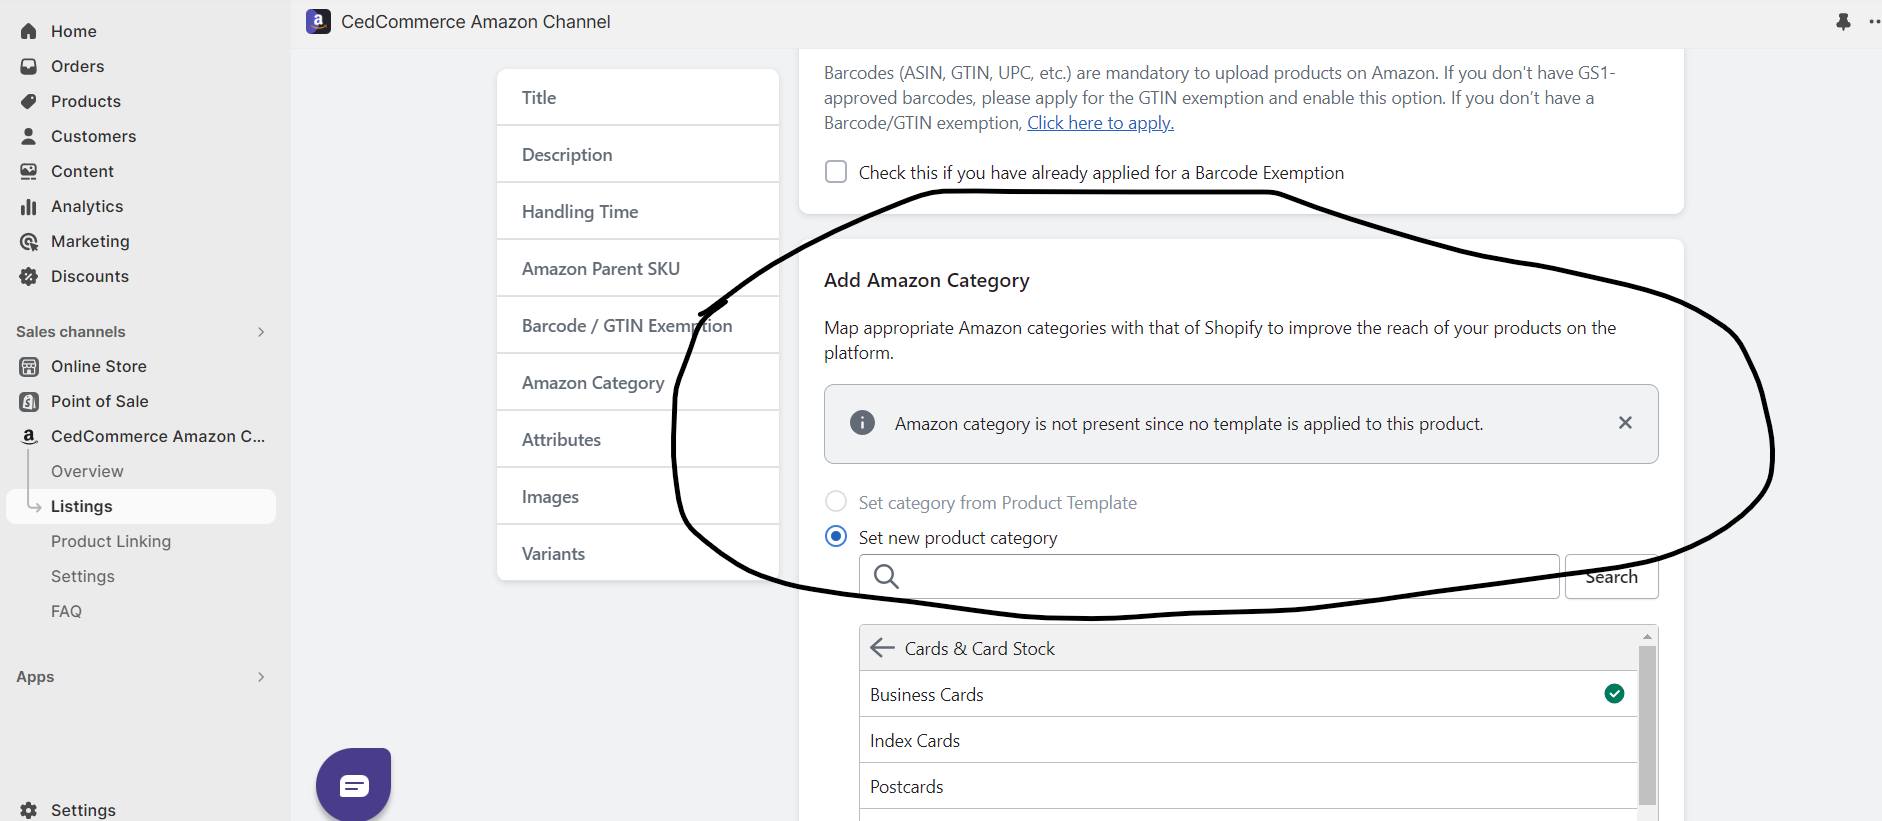Jump to Barcode / GTIN Exemption section
This screenshot has height=821, width=1882.
(638, 325)
